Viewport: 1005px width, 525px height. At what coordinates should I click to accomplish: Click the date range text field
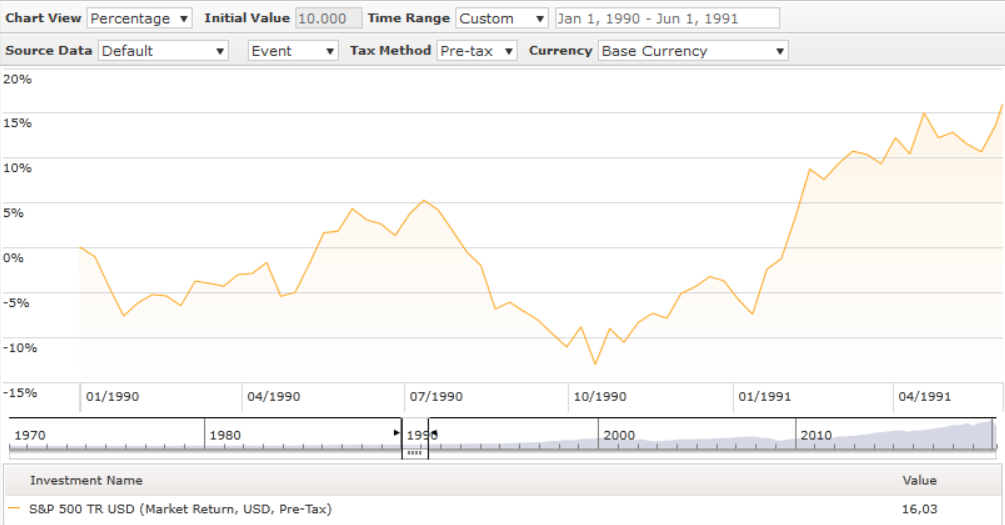(x=667, y=18)
